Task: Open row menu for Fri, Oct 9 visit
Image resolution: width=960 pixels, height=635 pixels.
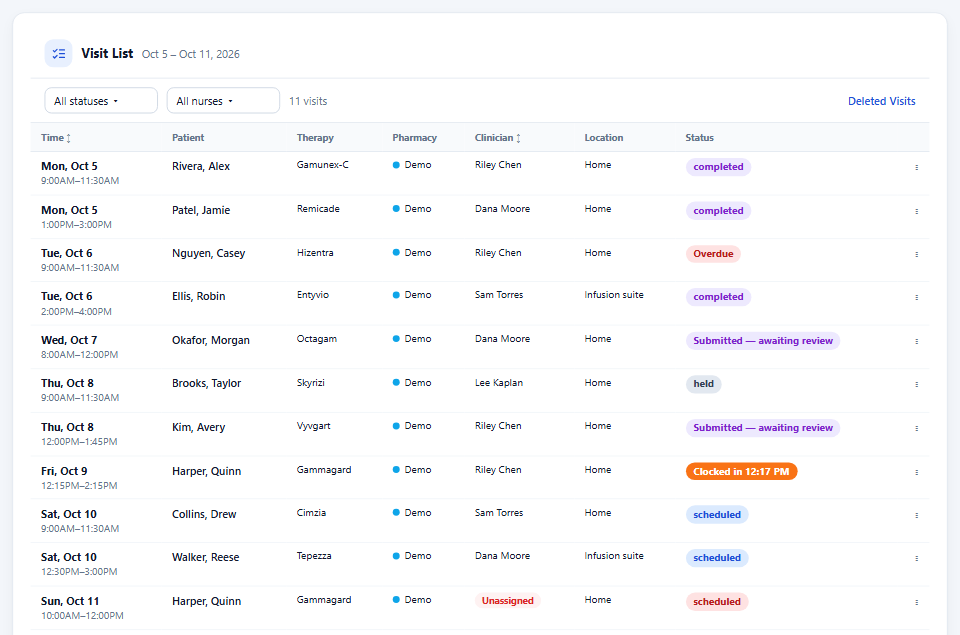Action: coord(917,473)
